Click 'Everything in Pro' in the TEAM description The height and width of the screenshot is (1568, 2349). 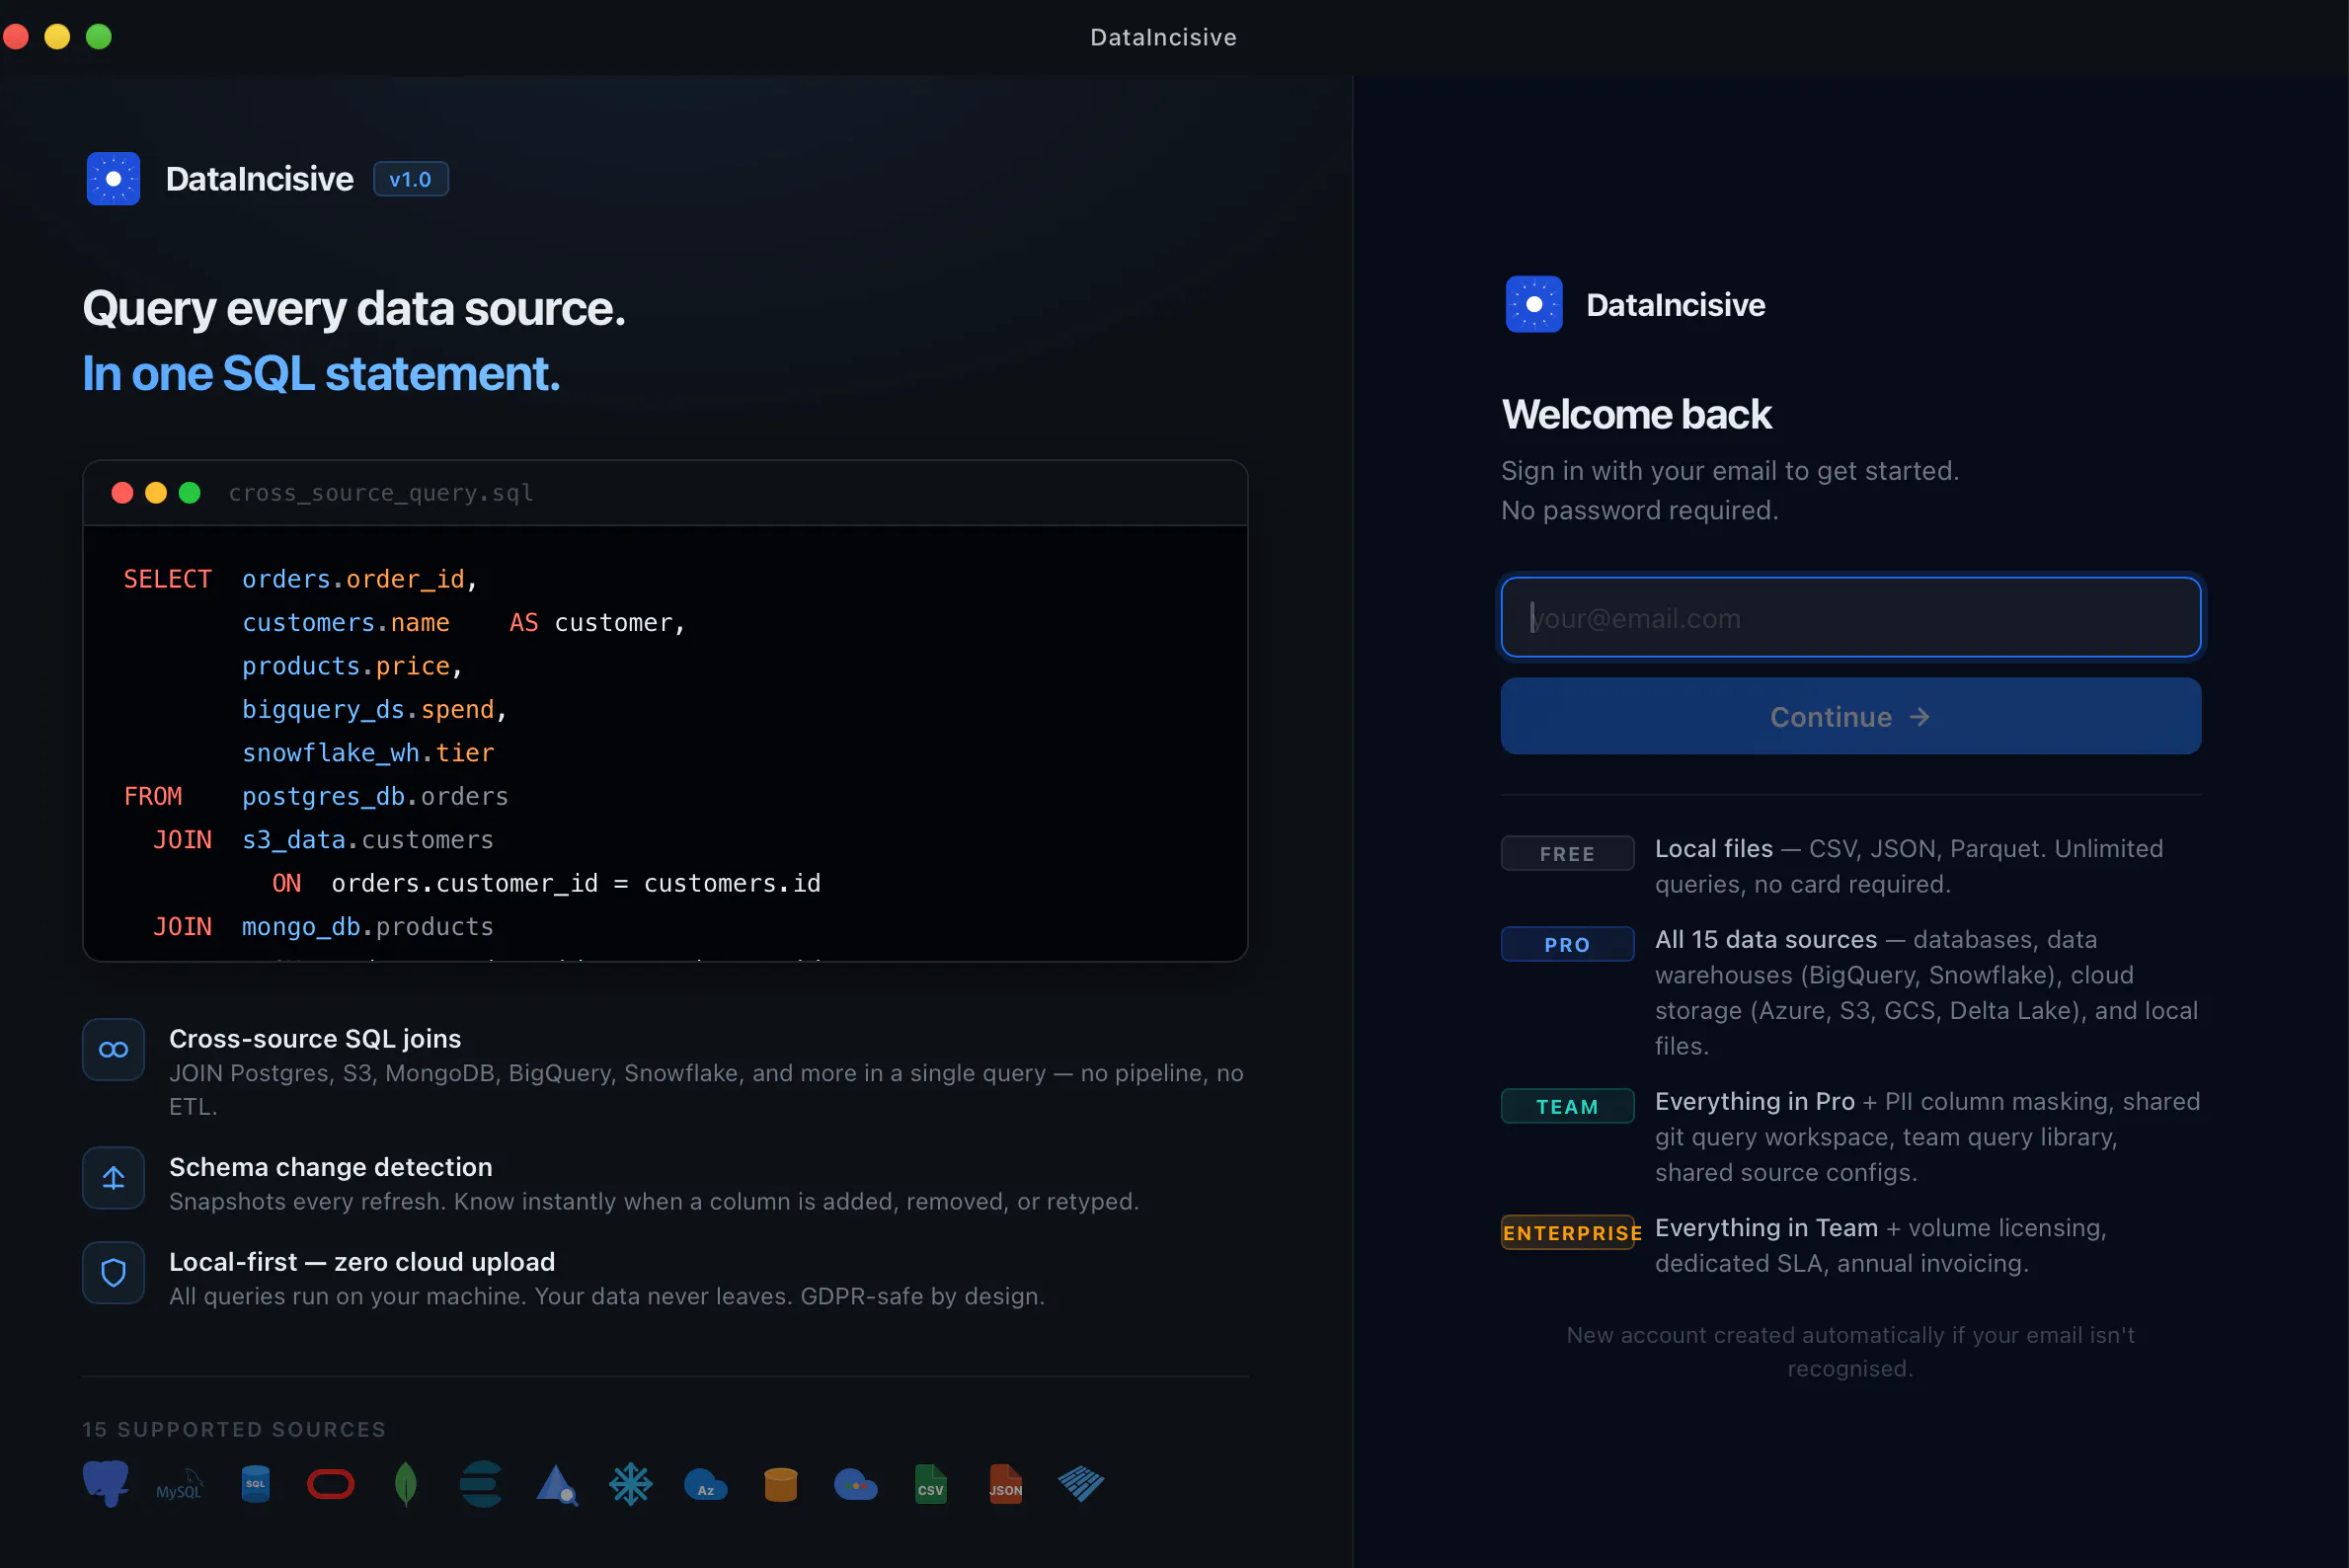pyautogui.click(x=1755, y=1102)
